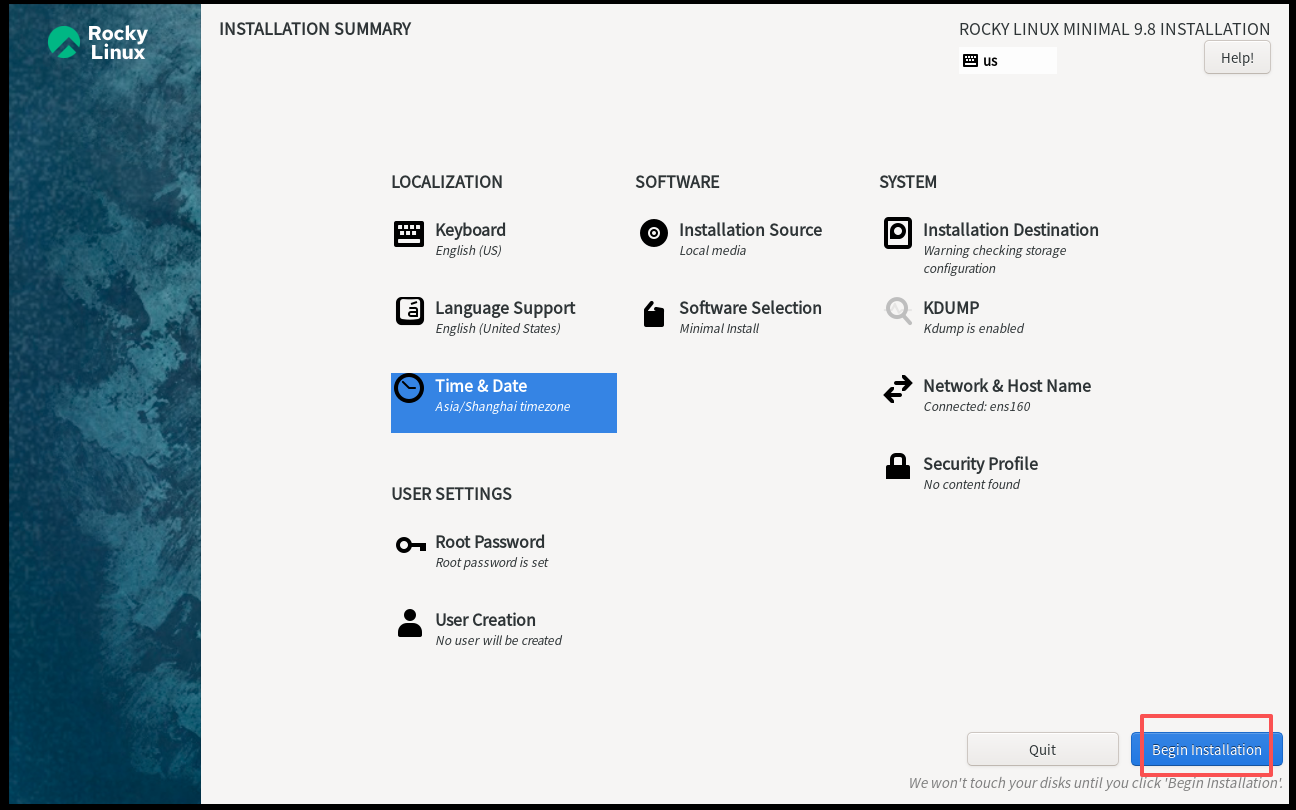Click the 'No user will be created' text

click(498, 641)
